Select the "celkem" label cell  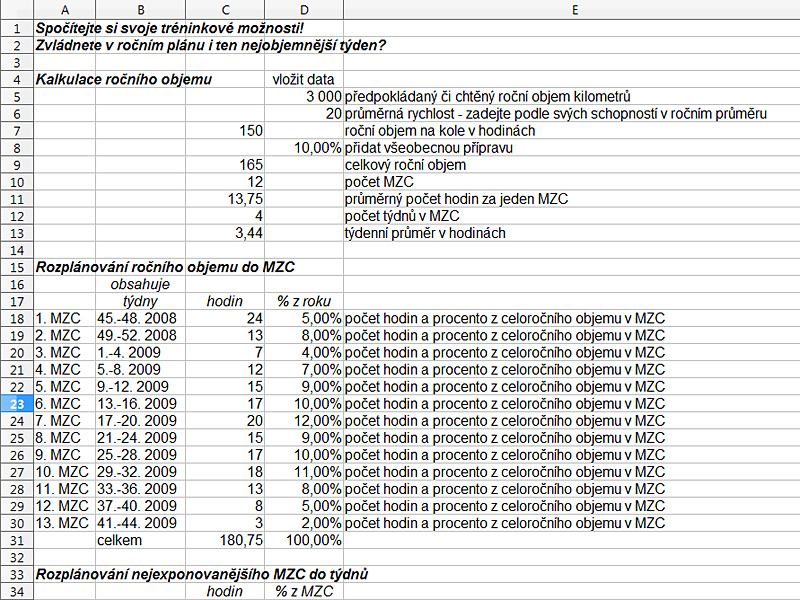[140, 539]
